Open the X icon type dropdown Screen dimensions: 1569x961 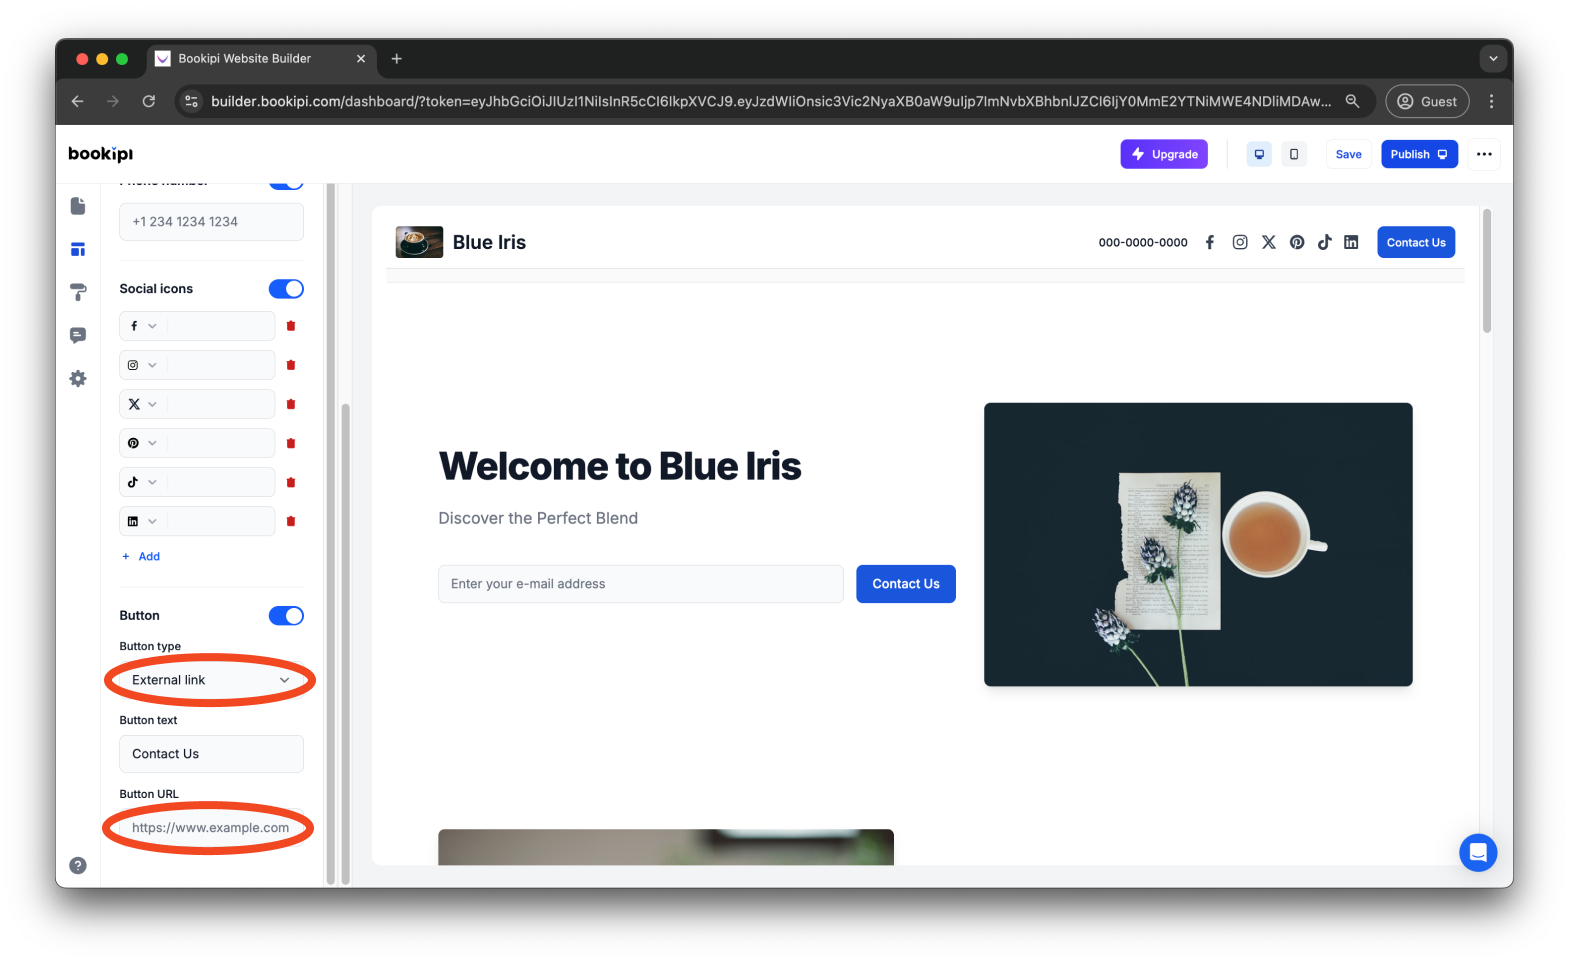143,404
